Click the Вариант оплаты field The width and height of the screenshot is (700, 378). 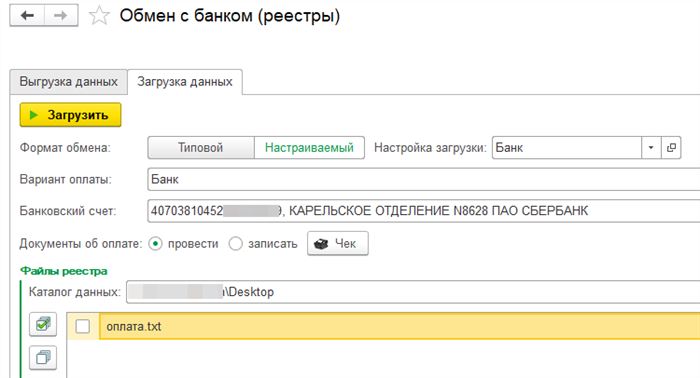tap(424, 179)
